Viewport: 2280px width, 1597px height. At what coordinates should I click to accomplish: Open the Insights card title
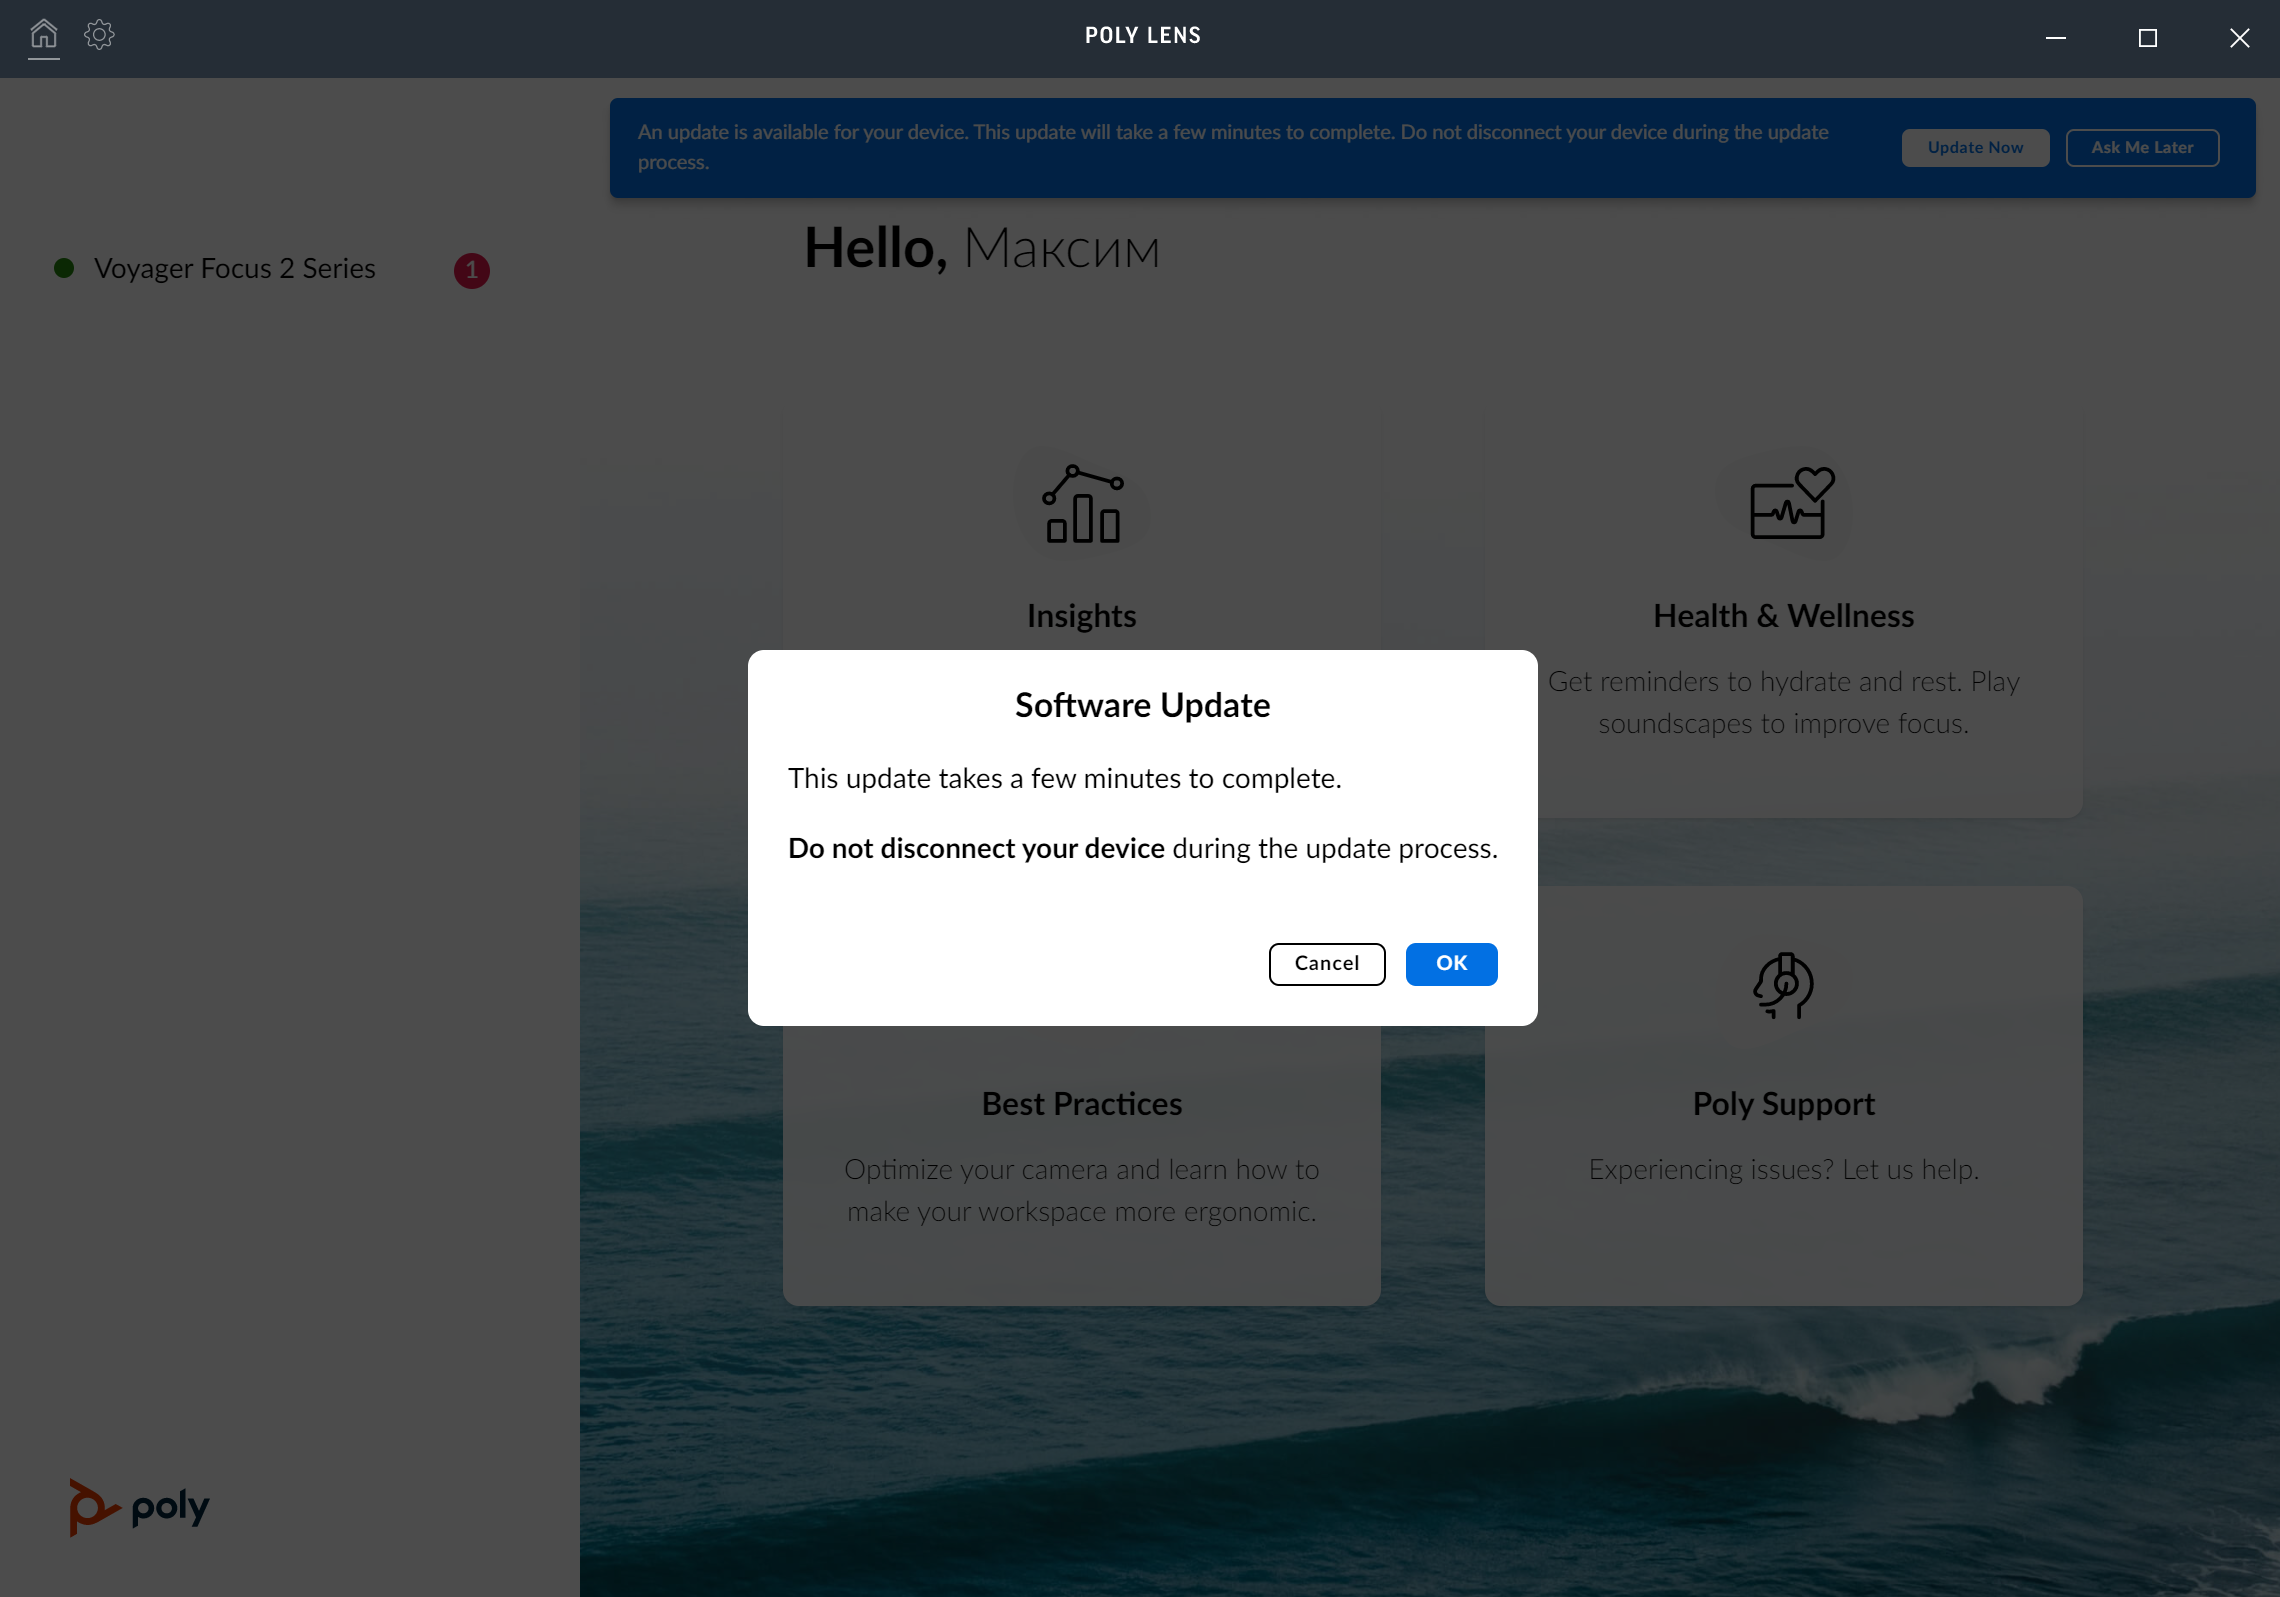(x=1082, y=616)
